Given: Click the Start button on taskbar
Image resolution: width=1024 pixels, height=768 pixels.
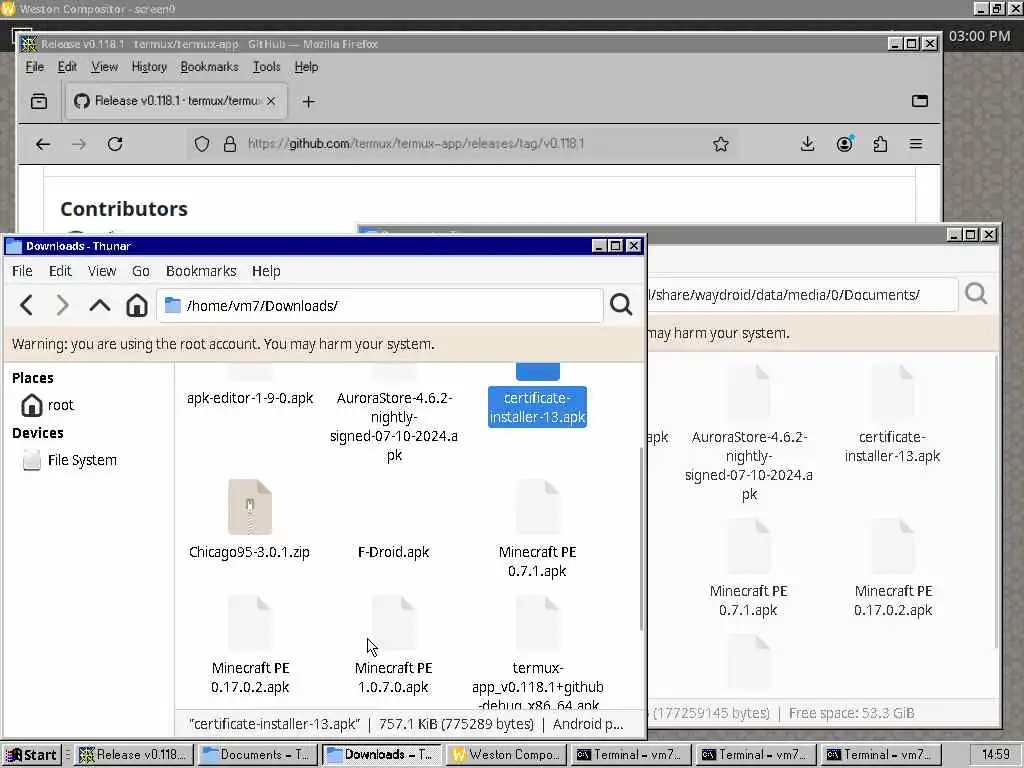Looking at the screenshot, I should 32,755.
